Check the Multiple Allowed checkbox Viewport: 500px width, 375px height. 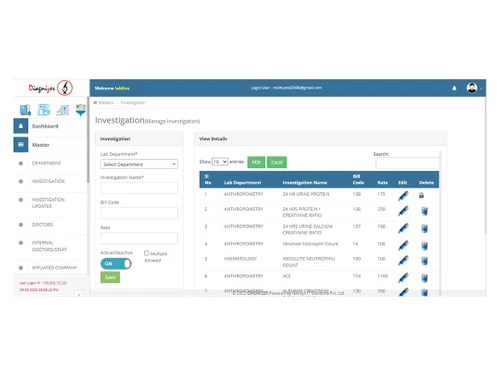click(x=146, y=253)
